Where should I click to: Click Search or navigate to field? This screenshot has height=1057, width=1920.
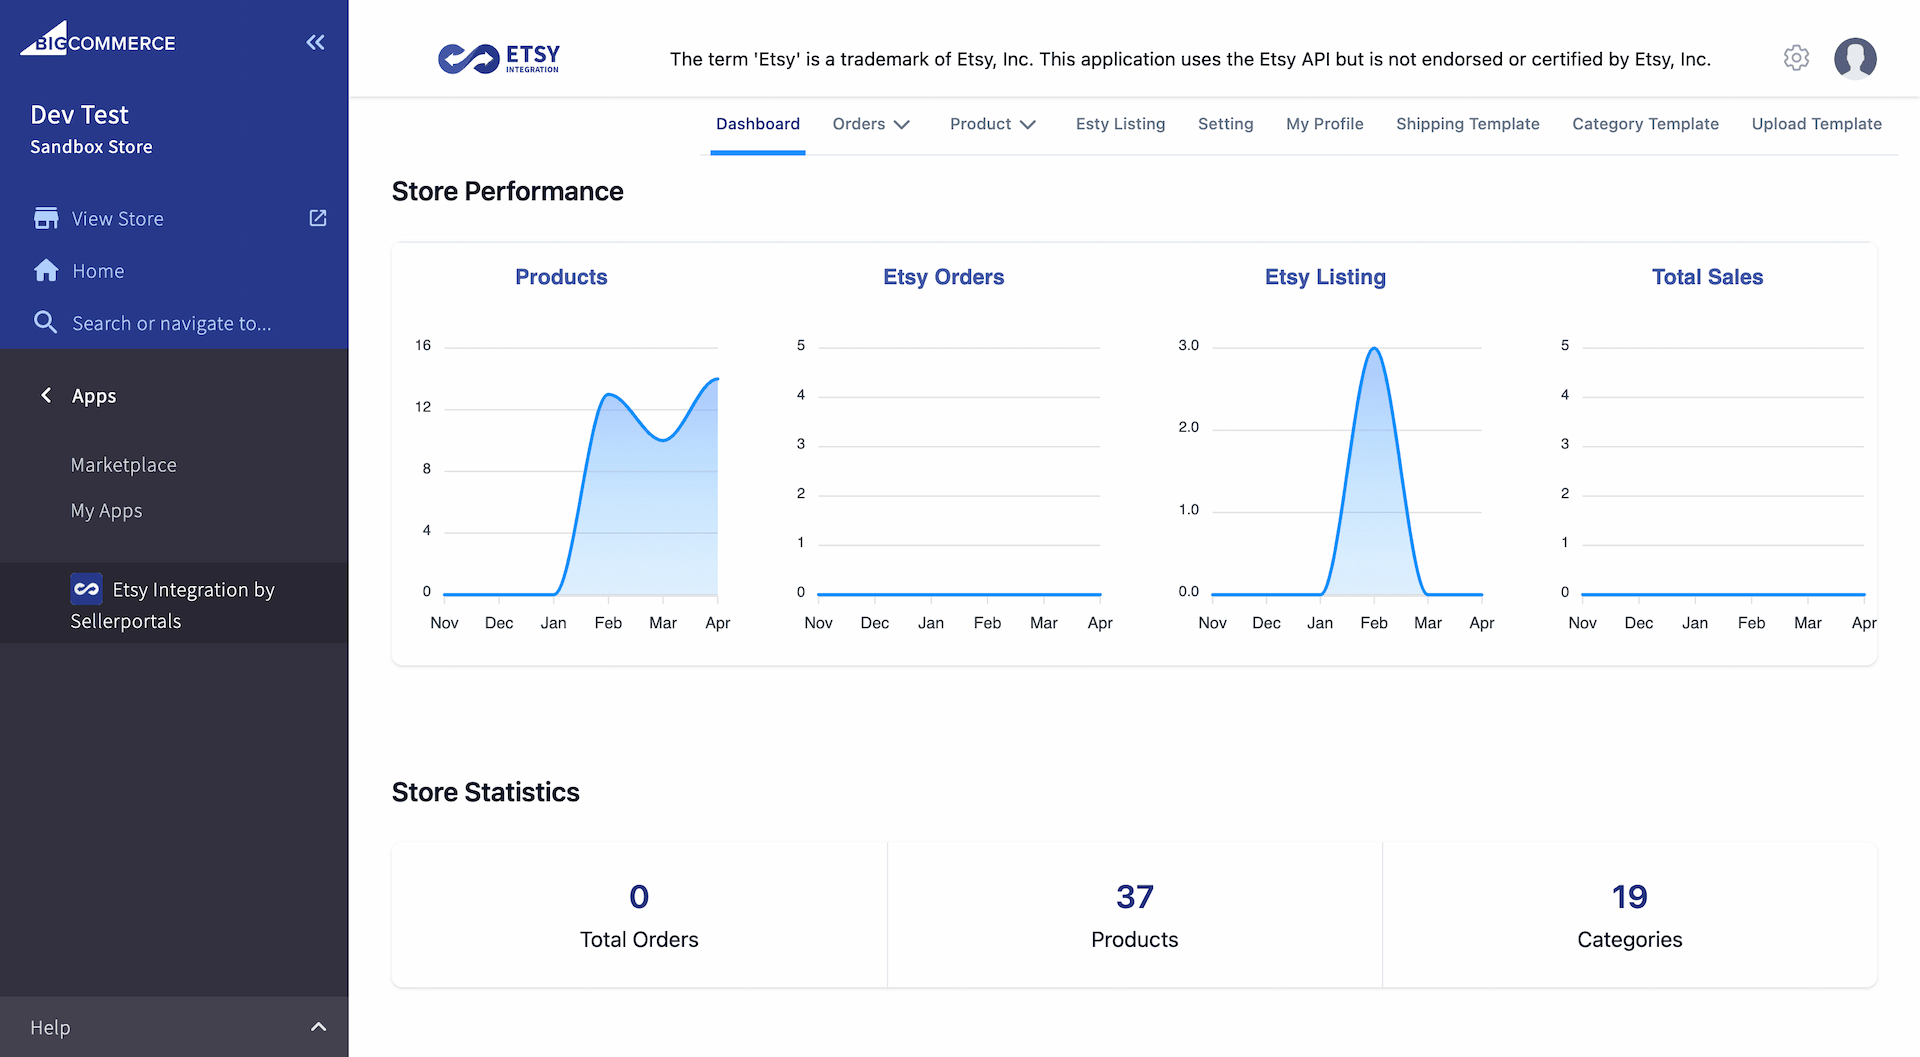172,323
